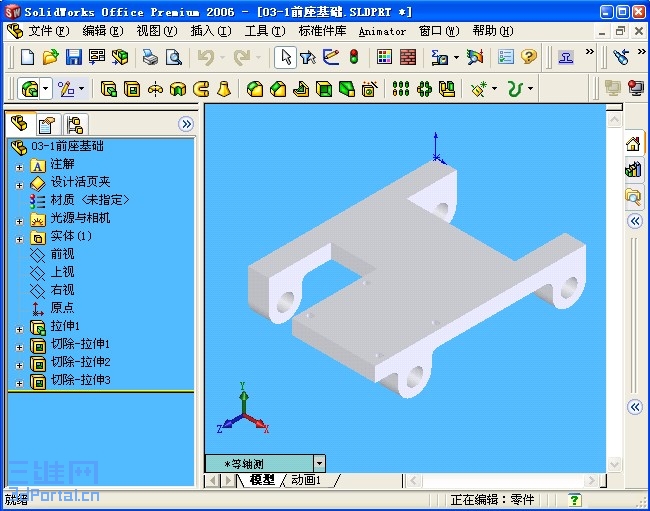The image size is (650, 511).
Task: Open the Animator menu
Action: 382,31
